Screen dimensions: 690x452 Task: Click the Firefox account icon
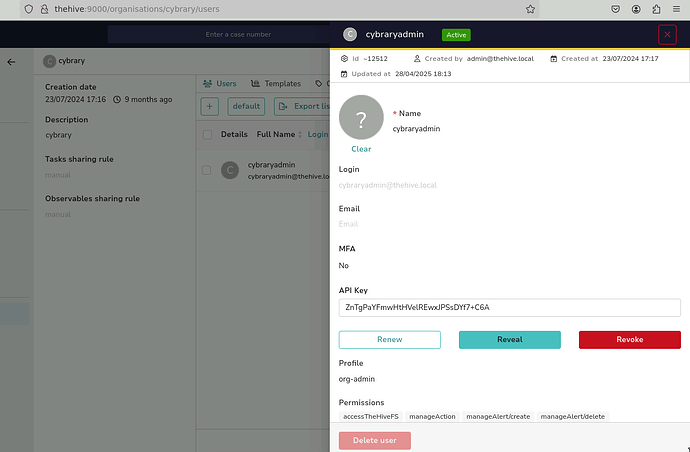635,8
